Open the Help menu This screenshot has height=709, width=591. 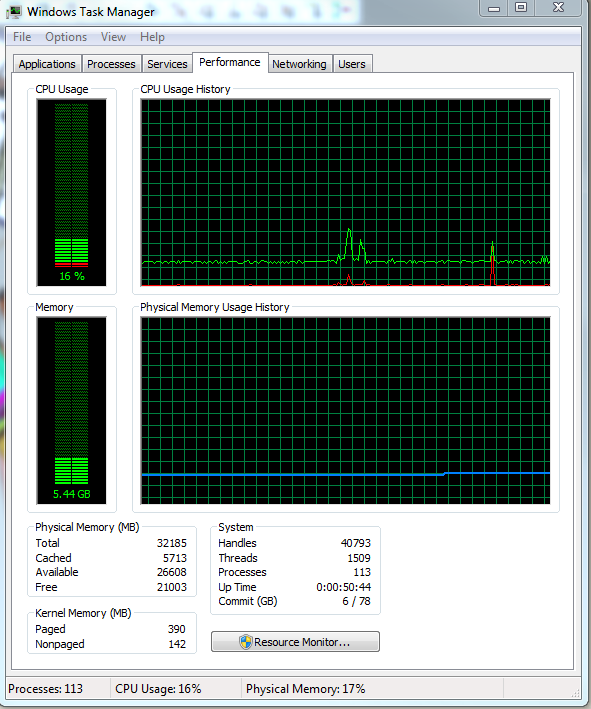(x=152, y=37)
